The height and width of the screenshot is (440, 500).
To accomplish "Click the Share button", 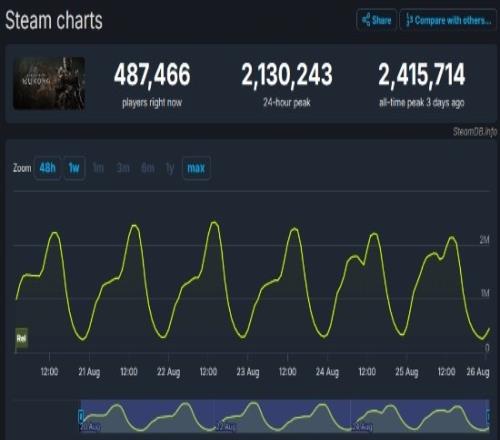I will (376, 20).
